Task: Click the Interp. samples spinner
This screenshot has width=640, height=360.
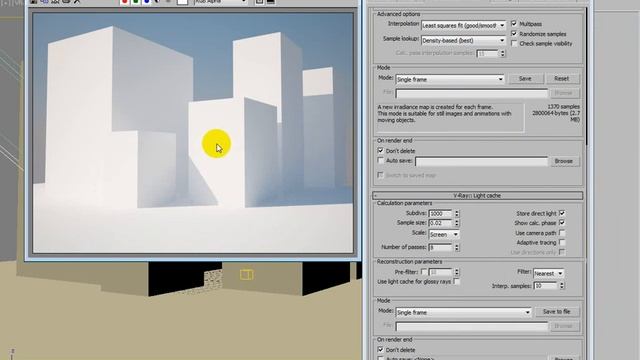Action: coord(562,286)
